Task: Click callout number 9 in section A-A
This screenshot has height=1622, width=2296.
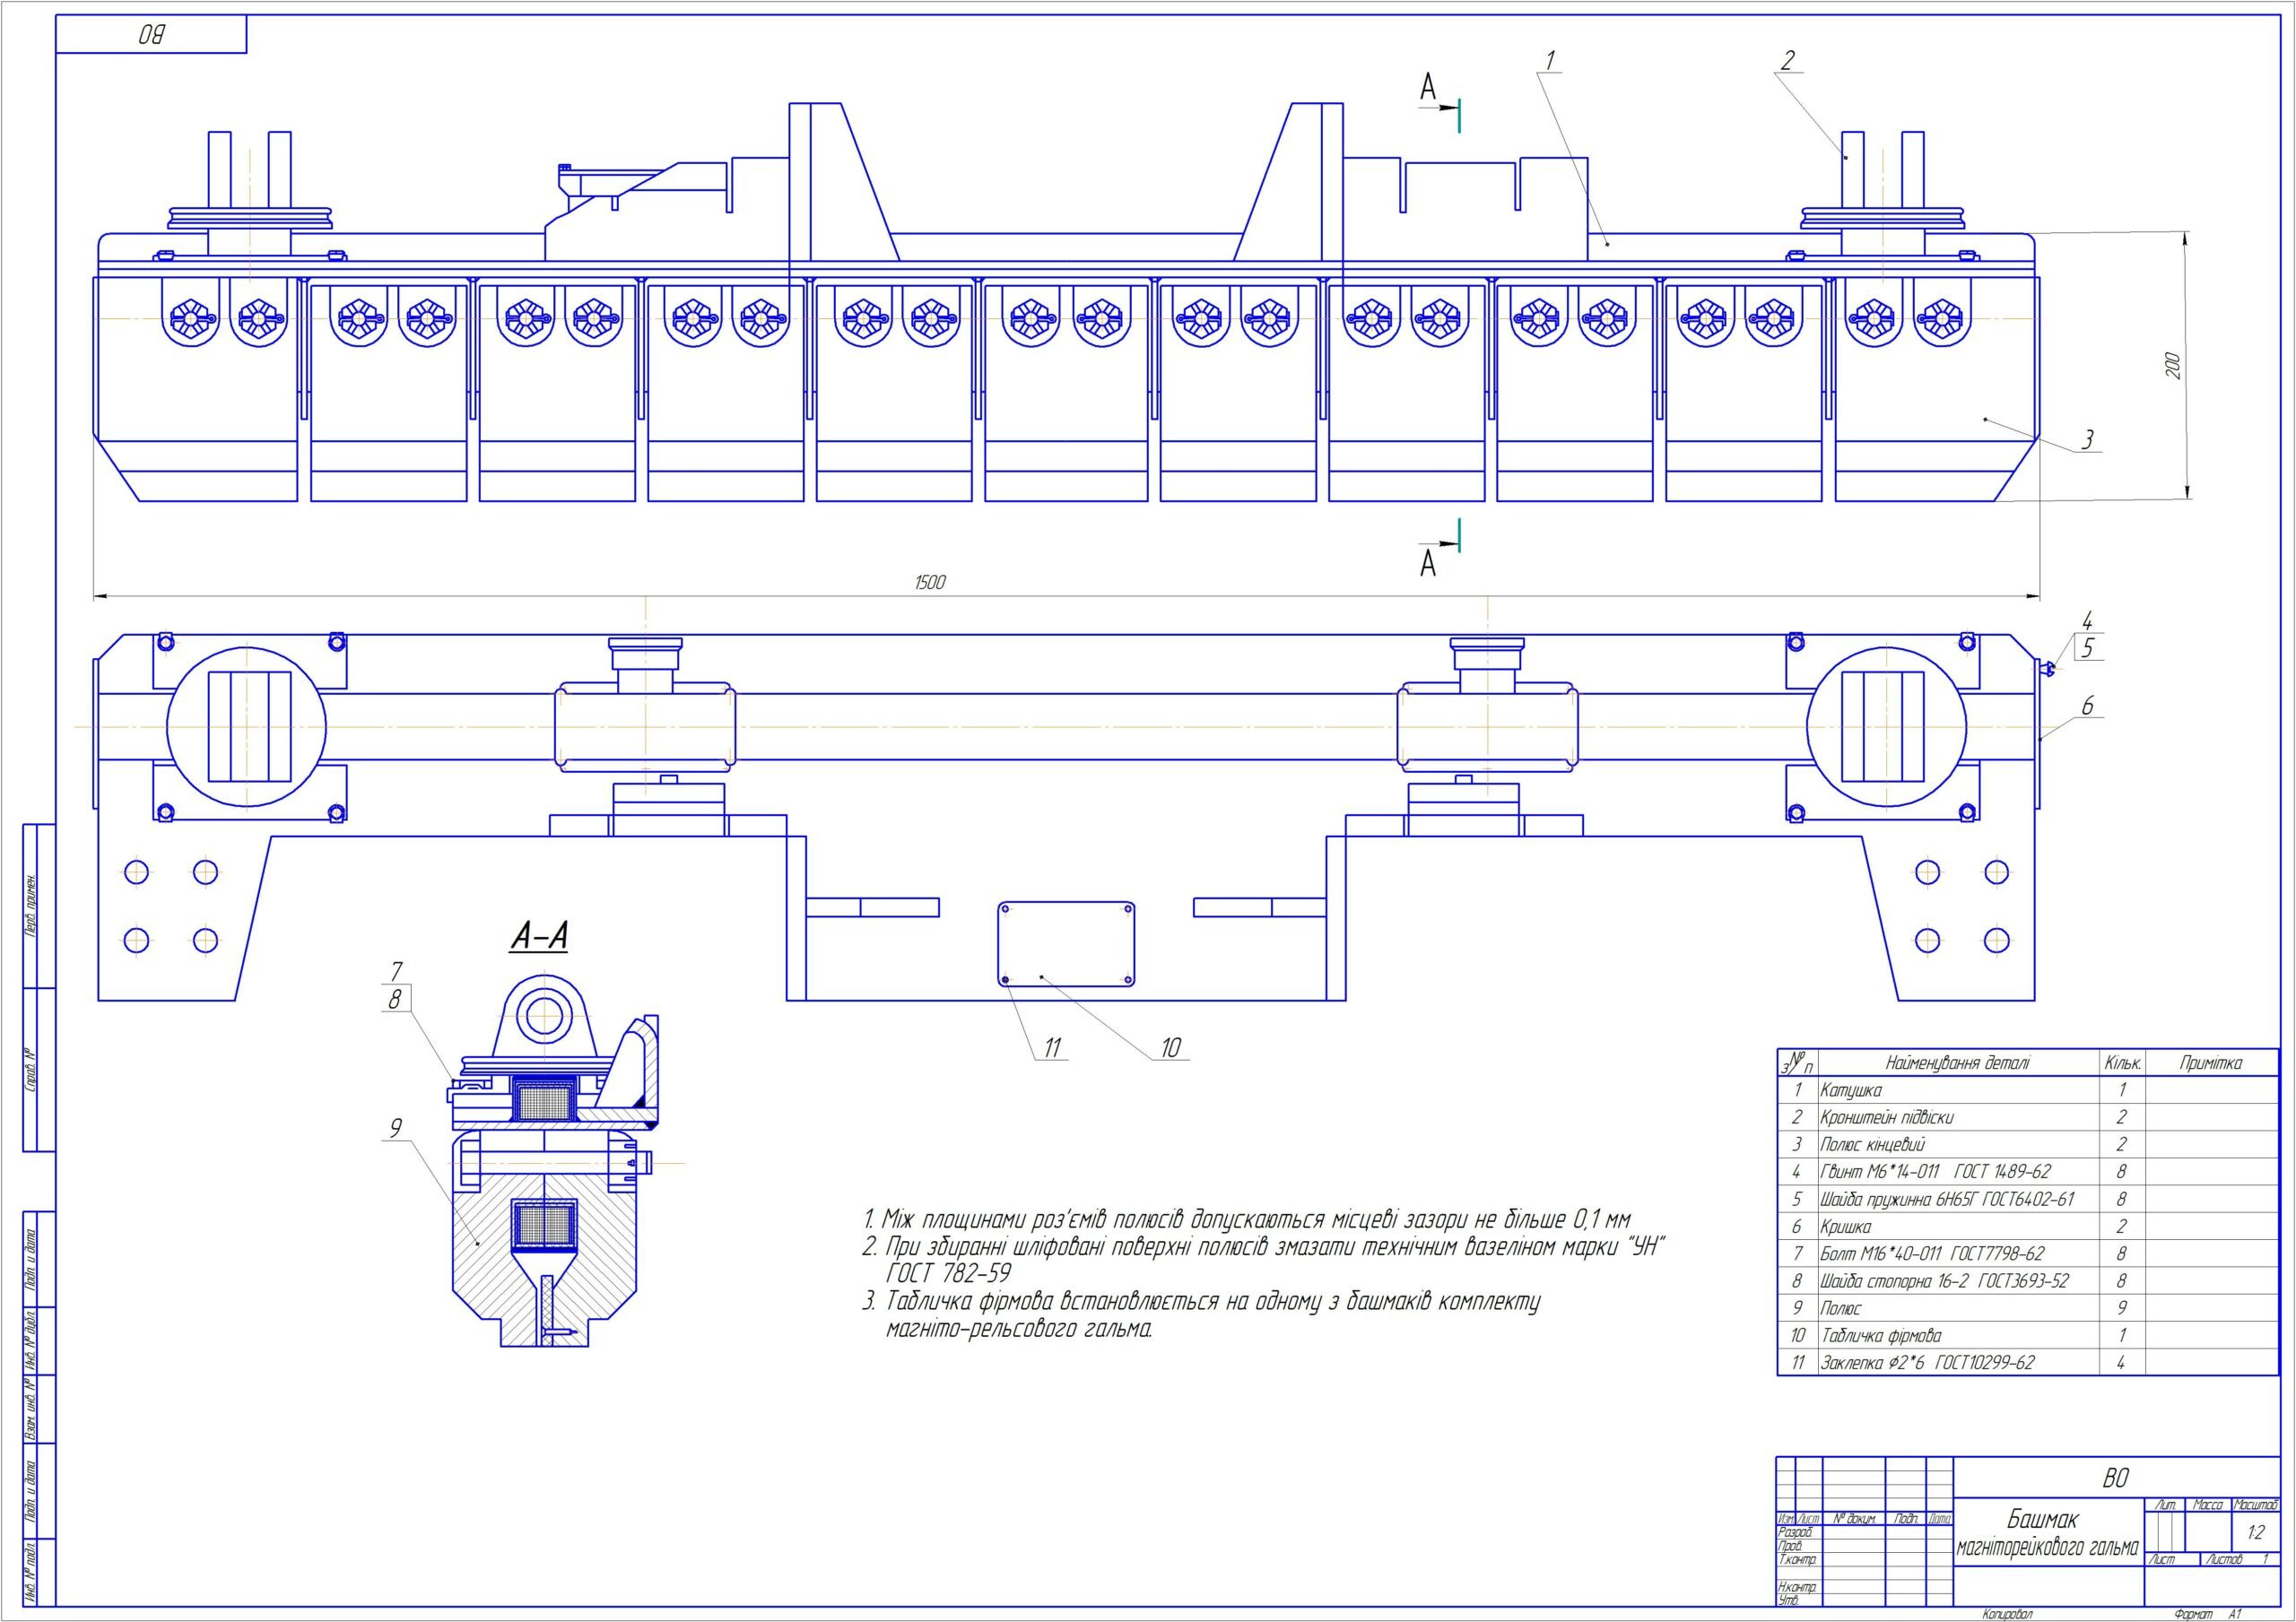Action: [396, 1128]
